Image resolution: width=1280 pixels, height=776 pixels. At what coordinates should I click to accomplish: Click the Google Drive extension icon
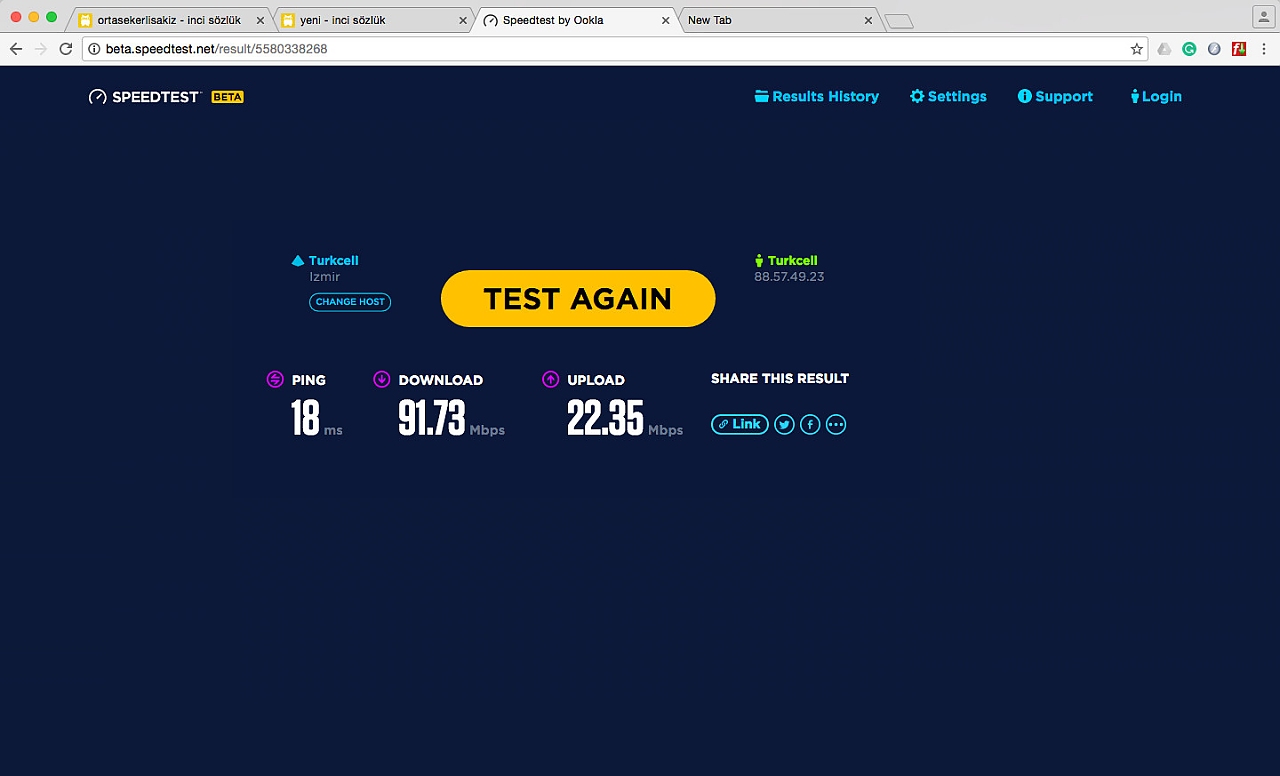pos(1164,48)
